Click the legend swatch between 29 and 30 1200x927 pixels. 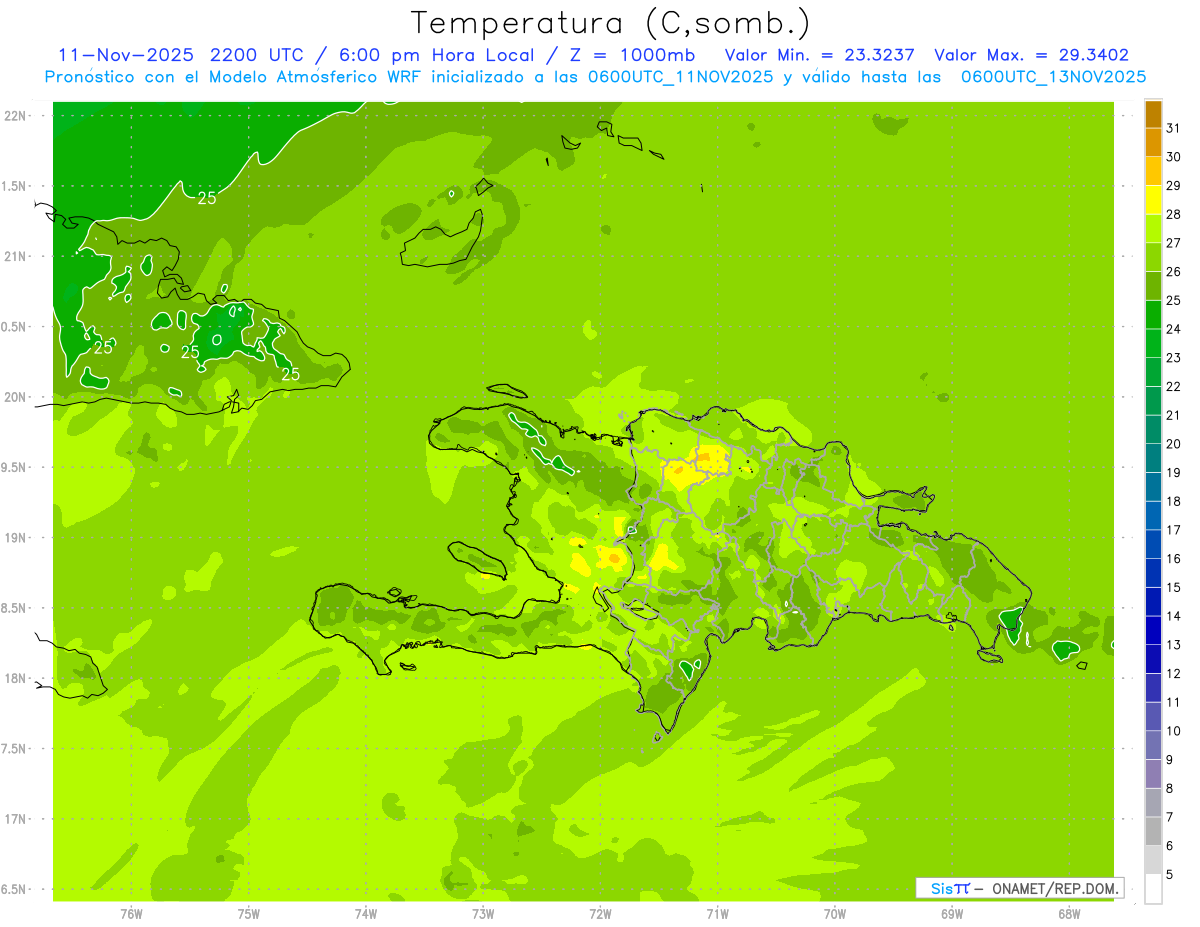1153,170
